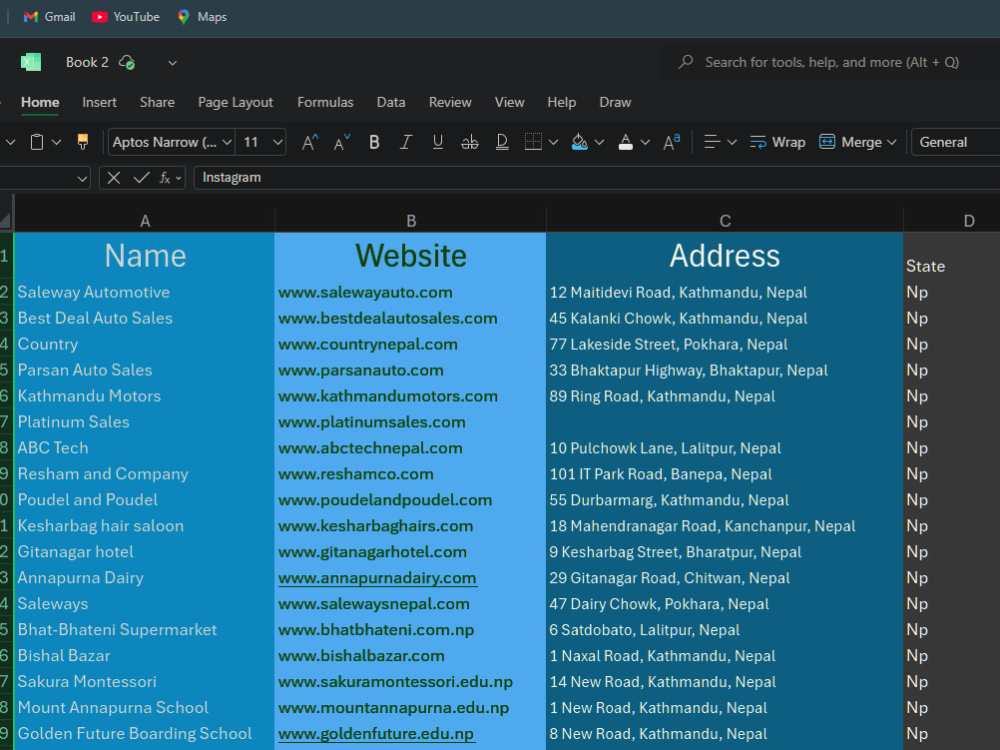
Task: Click the Select All corner triangle
Action: click(6, 221)
